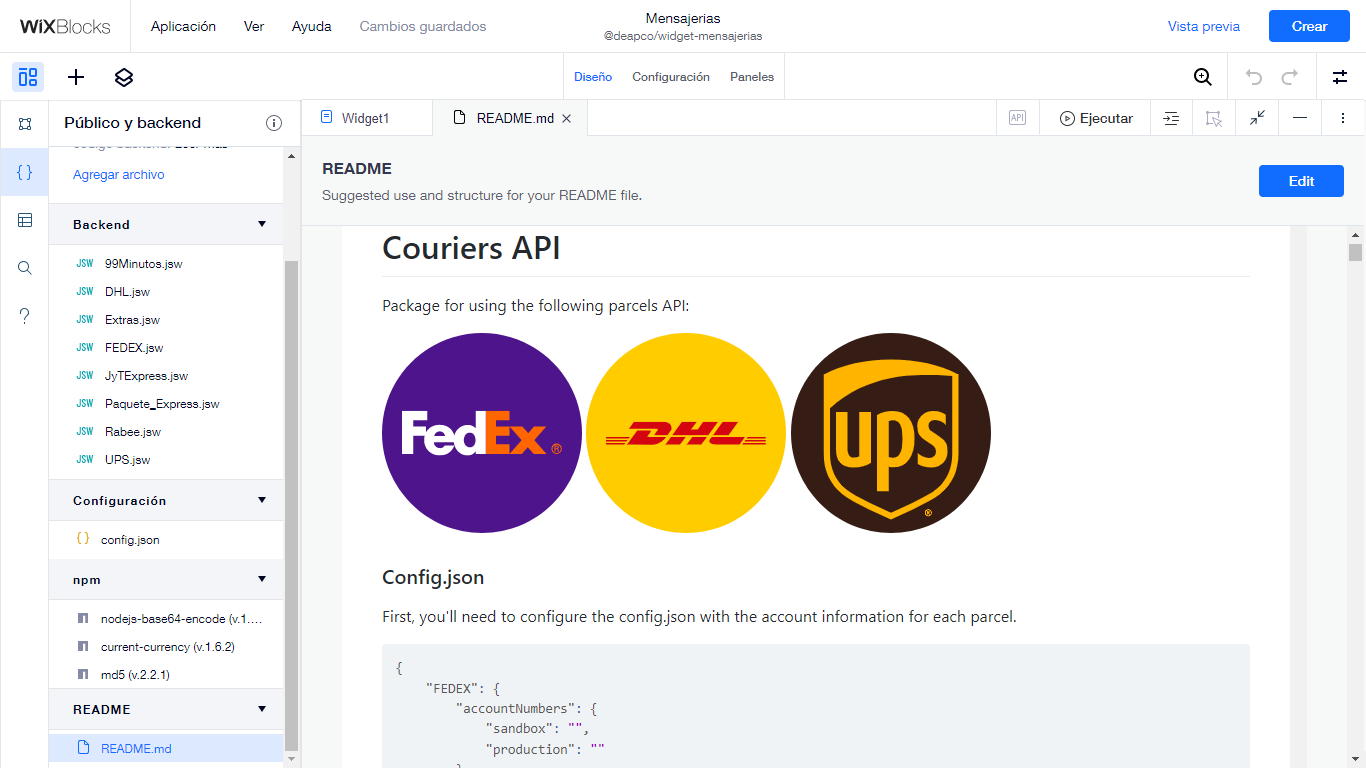Click the Mensajerias app title
The width and height of the screenshot is (1366, 768).
click(683, 18)
